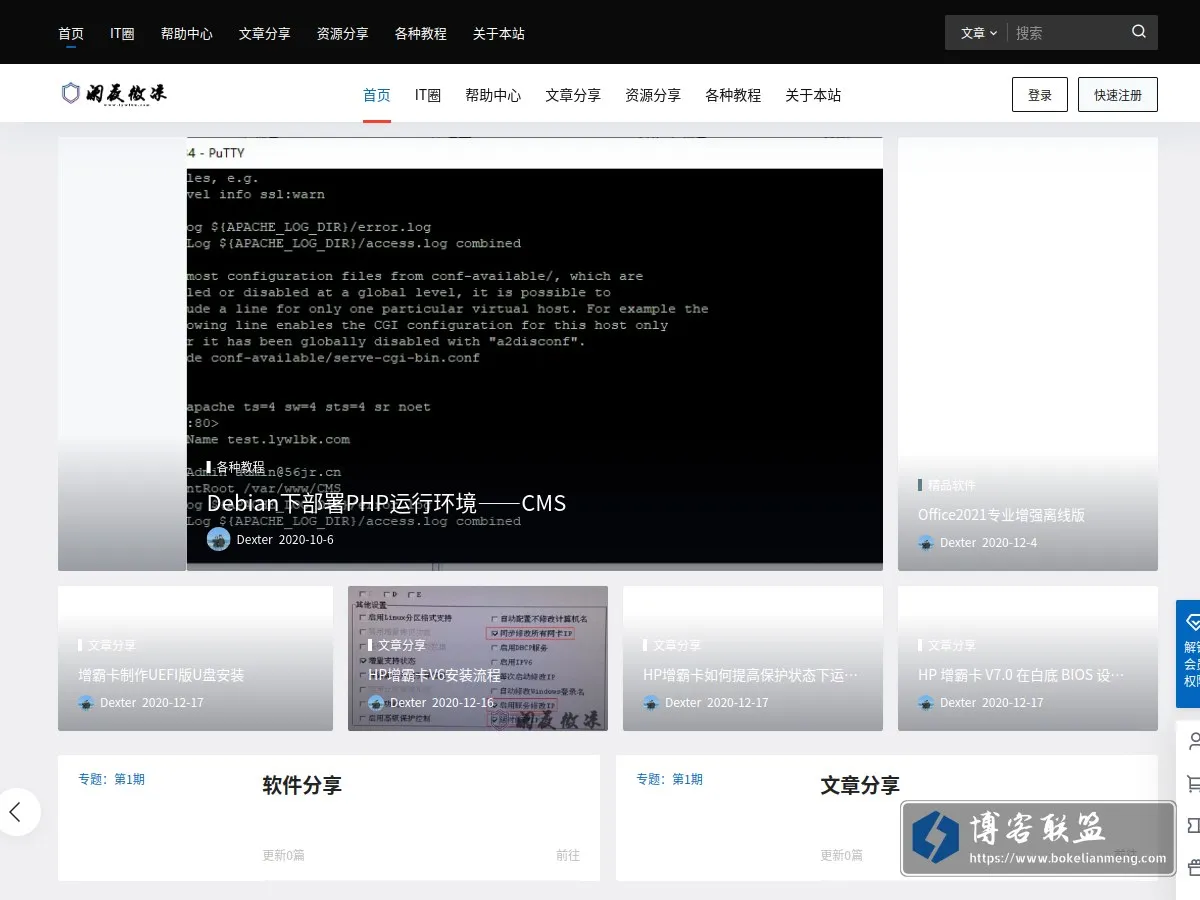The width and height of the screenshot is (1200, 900).
Task: Open the user profile sidebar icon
Action: pos(1192,741)
